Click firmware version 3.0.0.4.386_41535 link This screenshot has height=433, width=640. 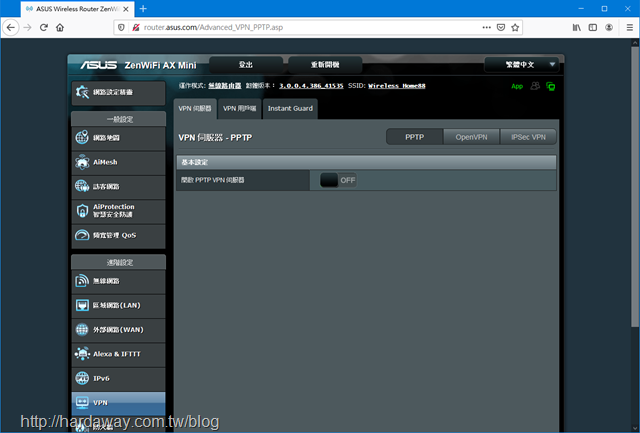tap(311, 86)
